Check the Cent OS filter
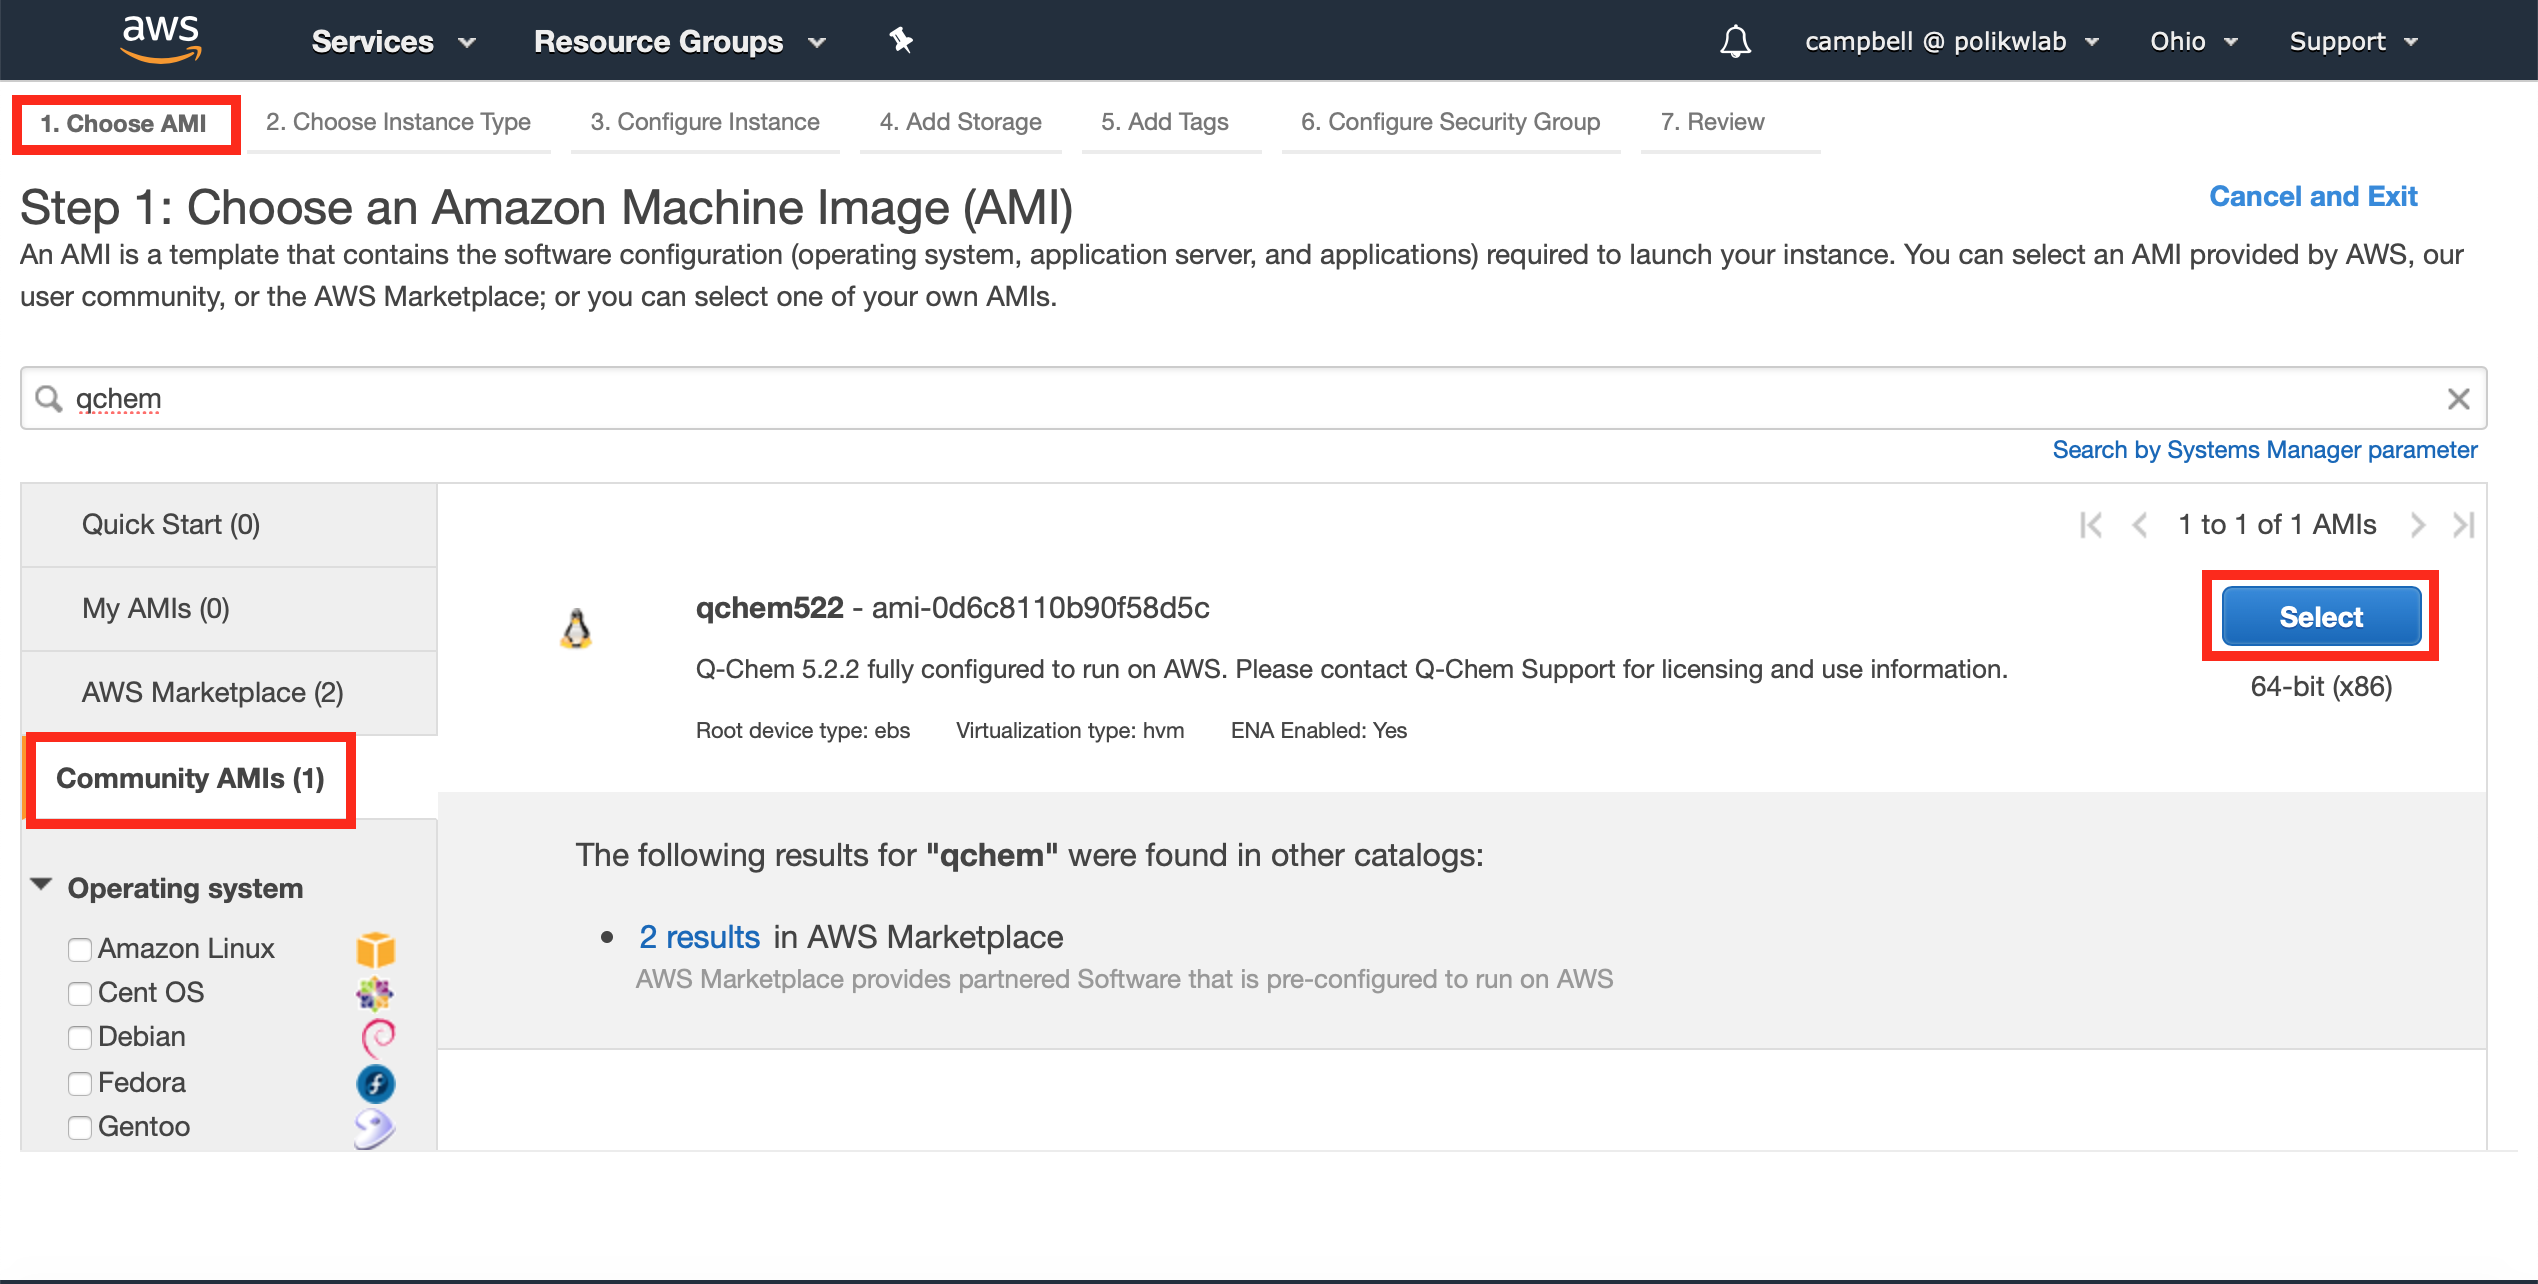Image resolution: width=2538 pixels, height=1284 pixels. click(x=79, y=993)
